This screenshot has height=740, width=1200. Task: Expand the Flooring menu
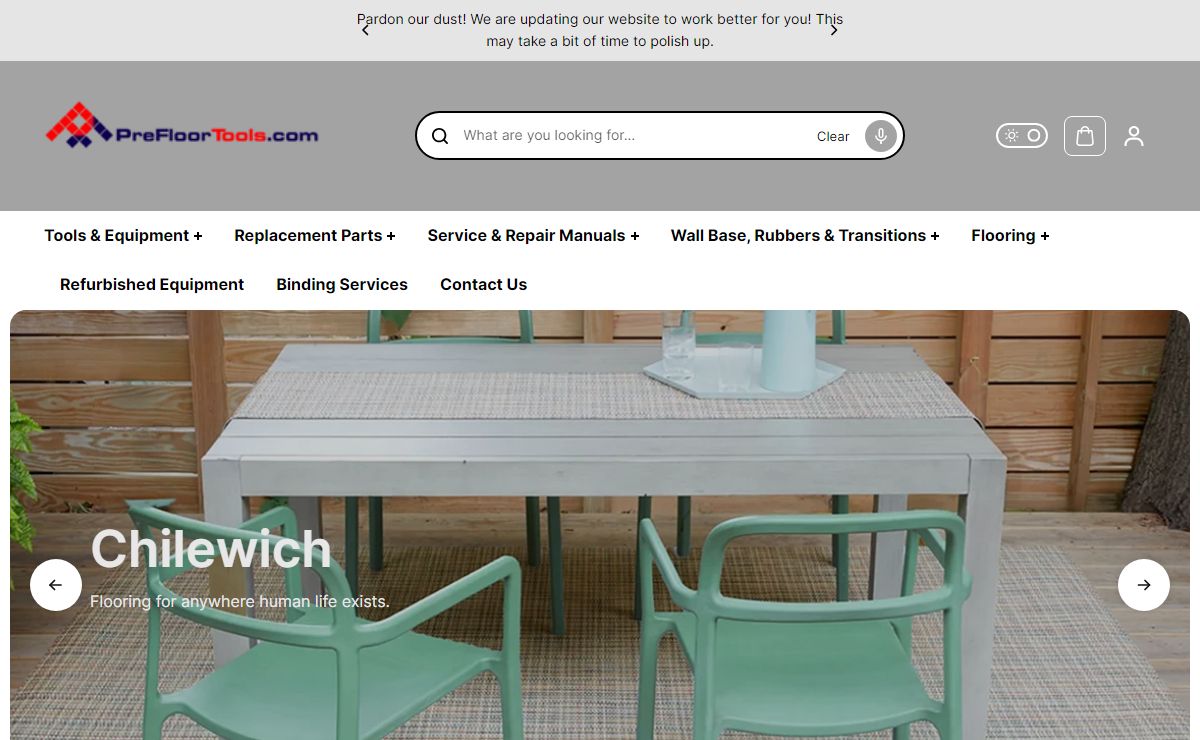[1010, 236]
